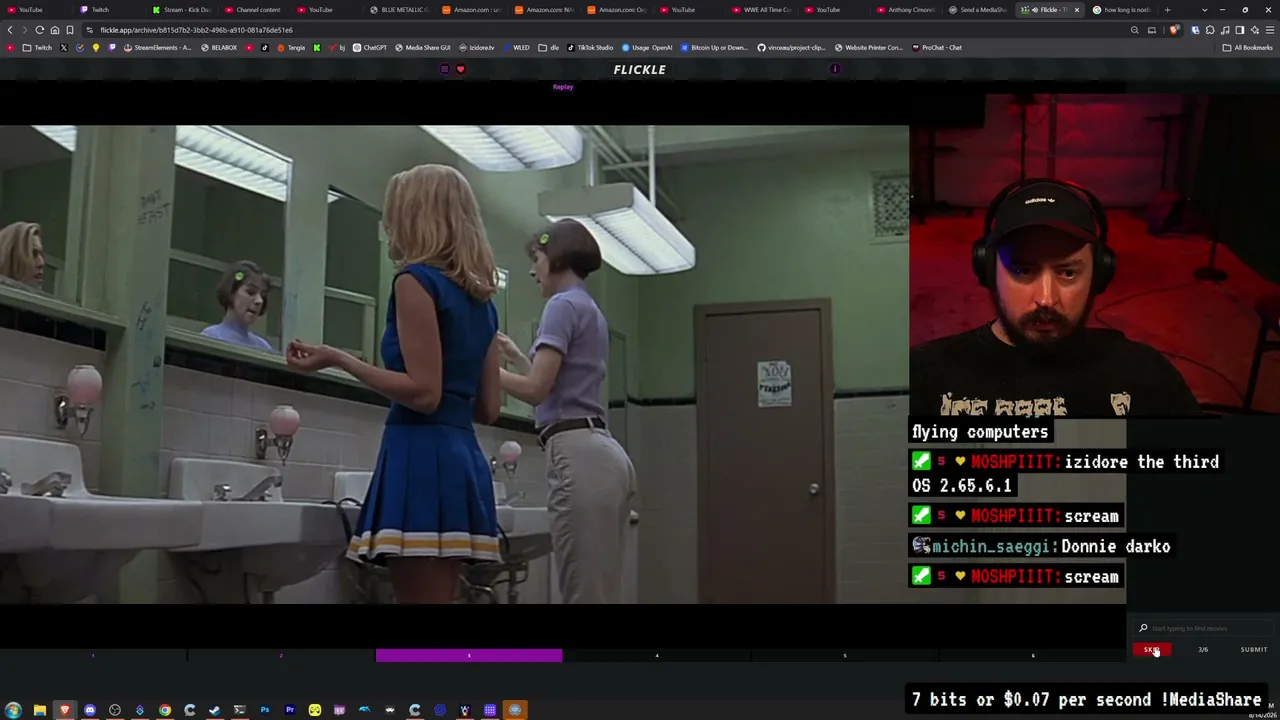Open the Windows Start menu

tap(14, 710)
